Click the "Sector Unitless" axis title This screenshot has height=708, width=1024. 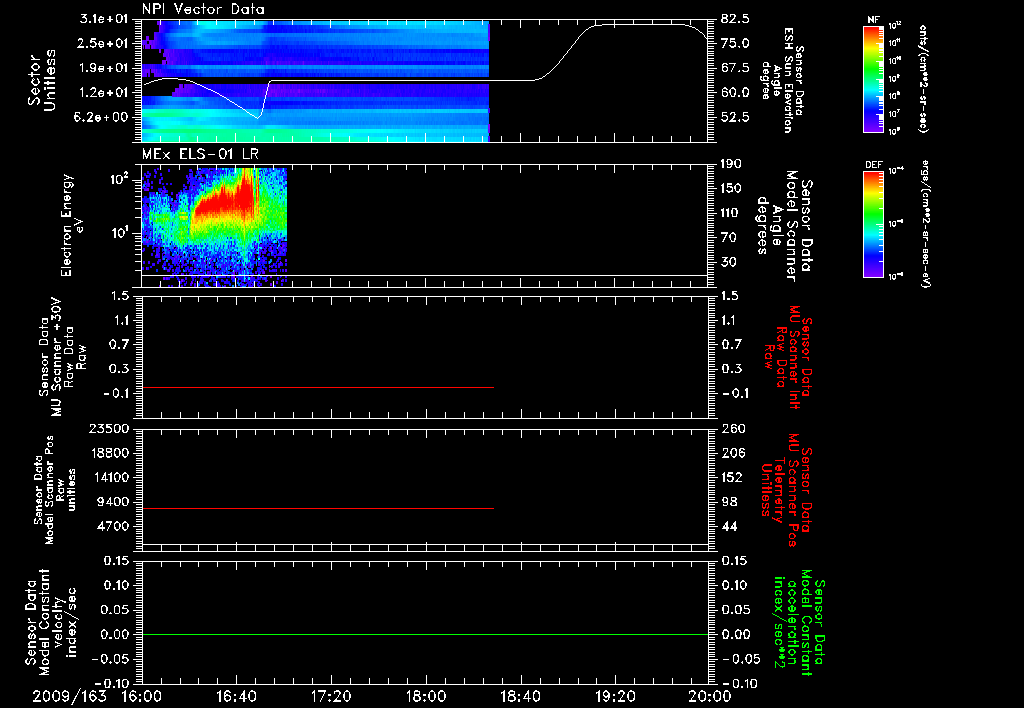42,80
